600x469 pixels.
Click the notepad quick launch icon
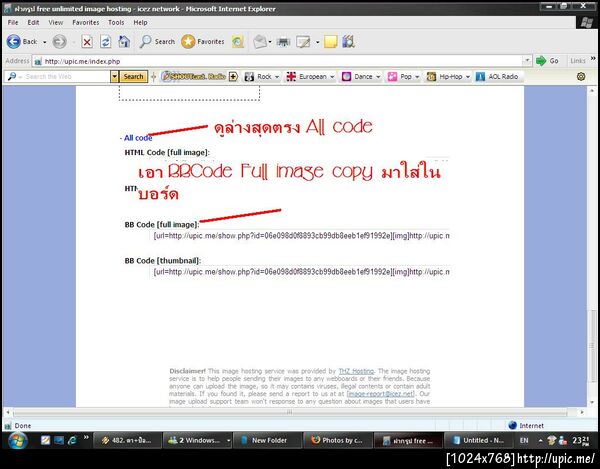point(45,440)
